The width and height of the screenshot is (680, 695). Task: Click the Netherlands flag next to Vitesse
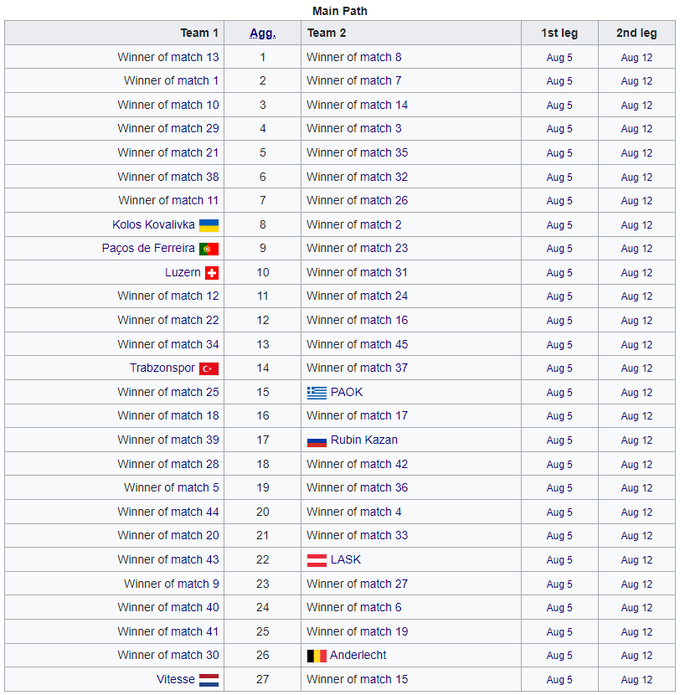(209, 680)
